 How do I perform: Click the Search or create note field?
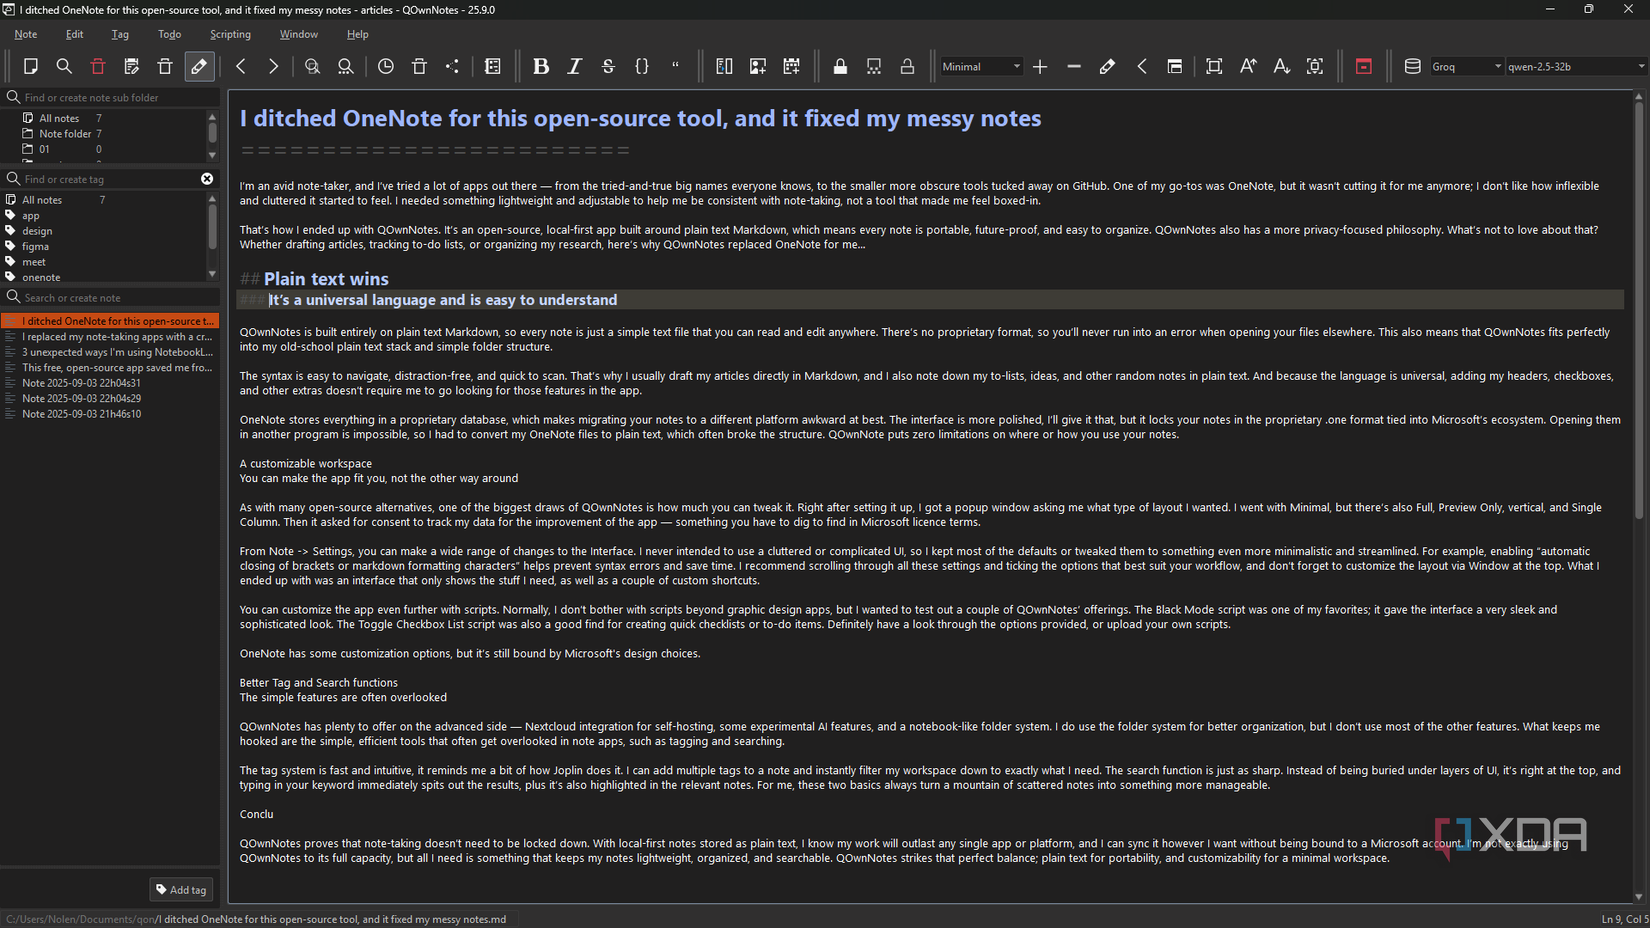pyautogui.click(x=110, y=297)
